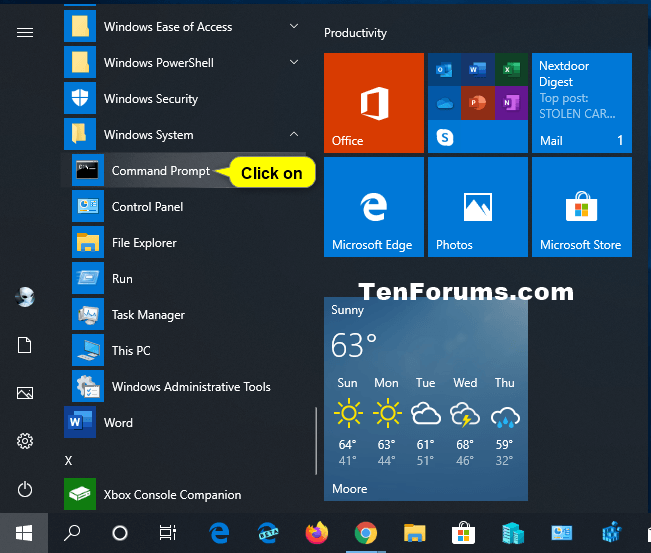This screenshot has width=651, height=553.
Task: Open the Weather tile for Moore
Action: [x=426, y=399]
